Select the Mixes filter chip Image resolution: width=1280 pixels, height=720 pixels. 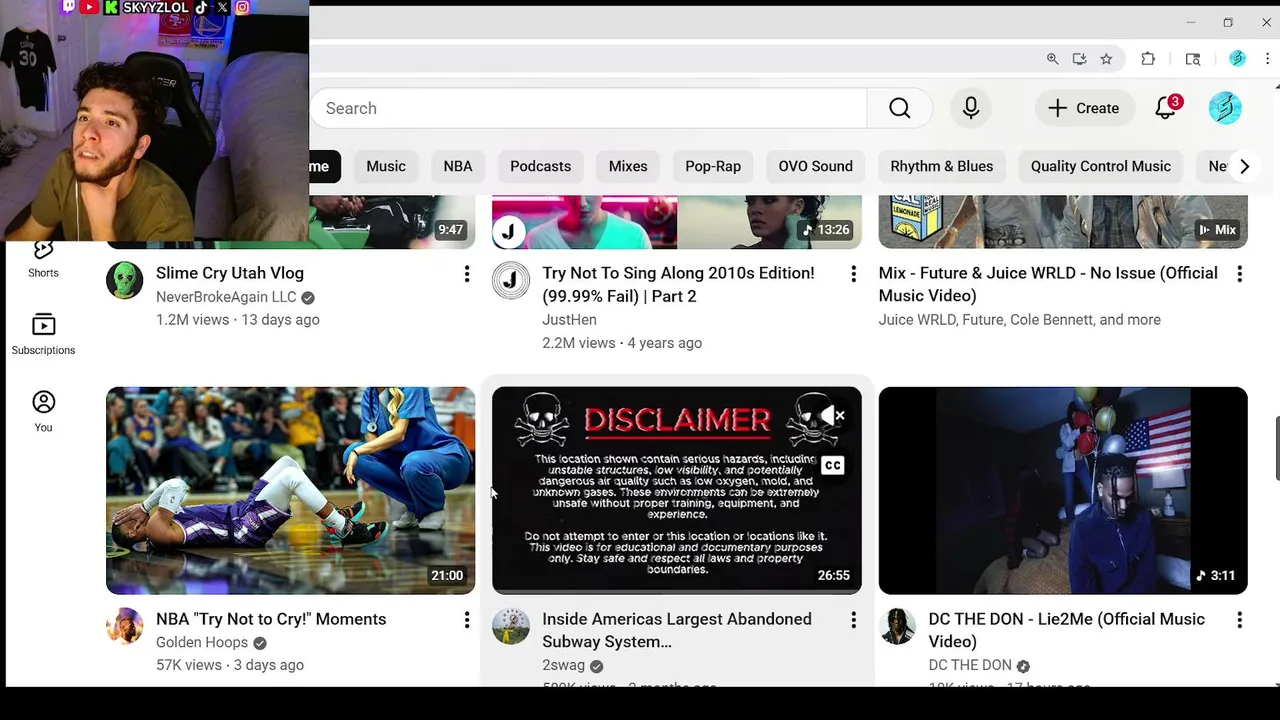click(628, 166)
